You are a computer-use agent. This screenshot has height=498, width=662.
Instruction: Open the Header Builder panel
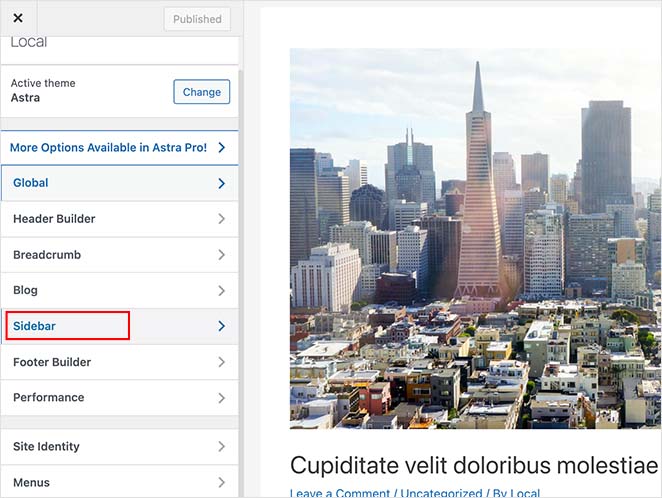[x=54, y=219]
